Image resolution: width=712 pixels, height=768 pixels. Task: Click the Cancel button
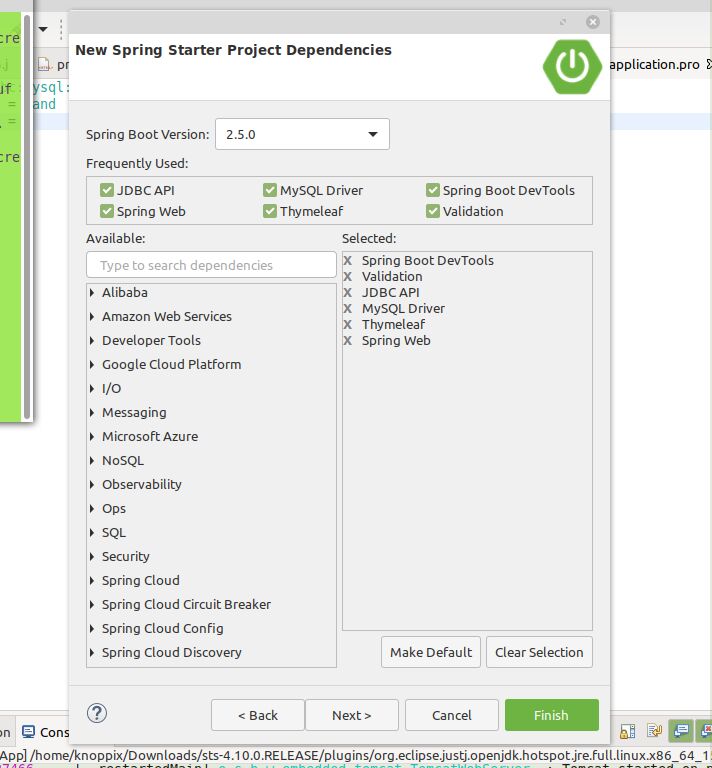click(451, 715)
